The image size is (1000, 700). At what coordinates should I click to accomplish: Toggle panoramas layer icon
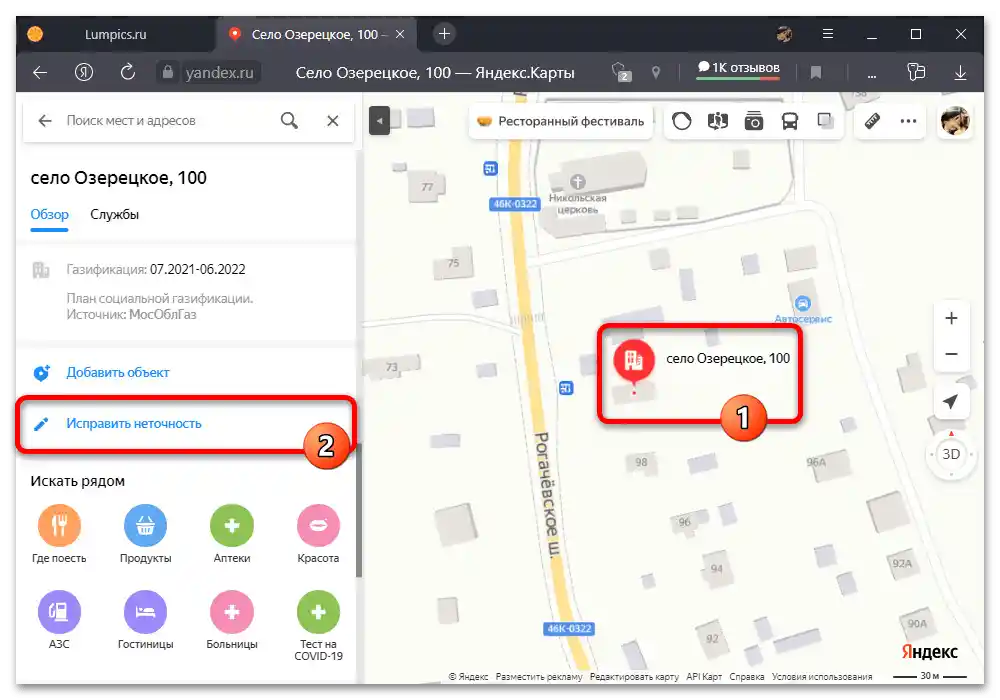(x=718, y=121)
